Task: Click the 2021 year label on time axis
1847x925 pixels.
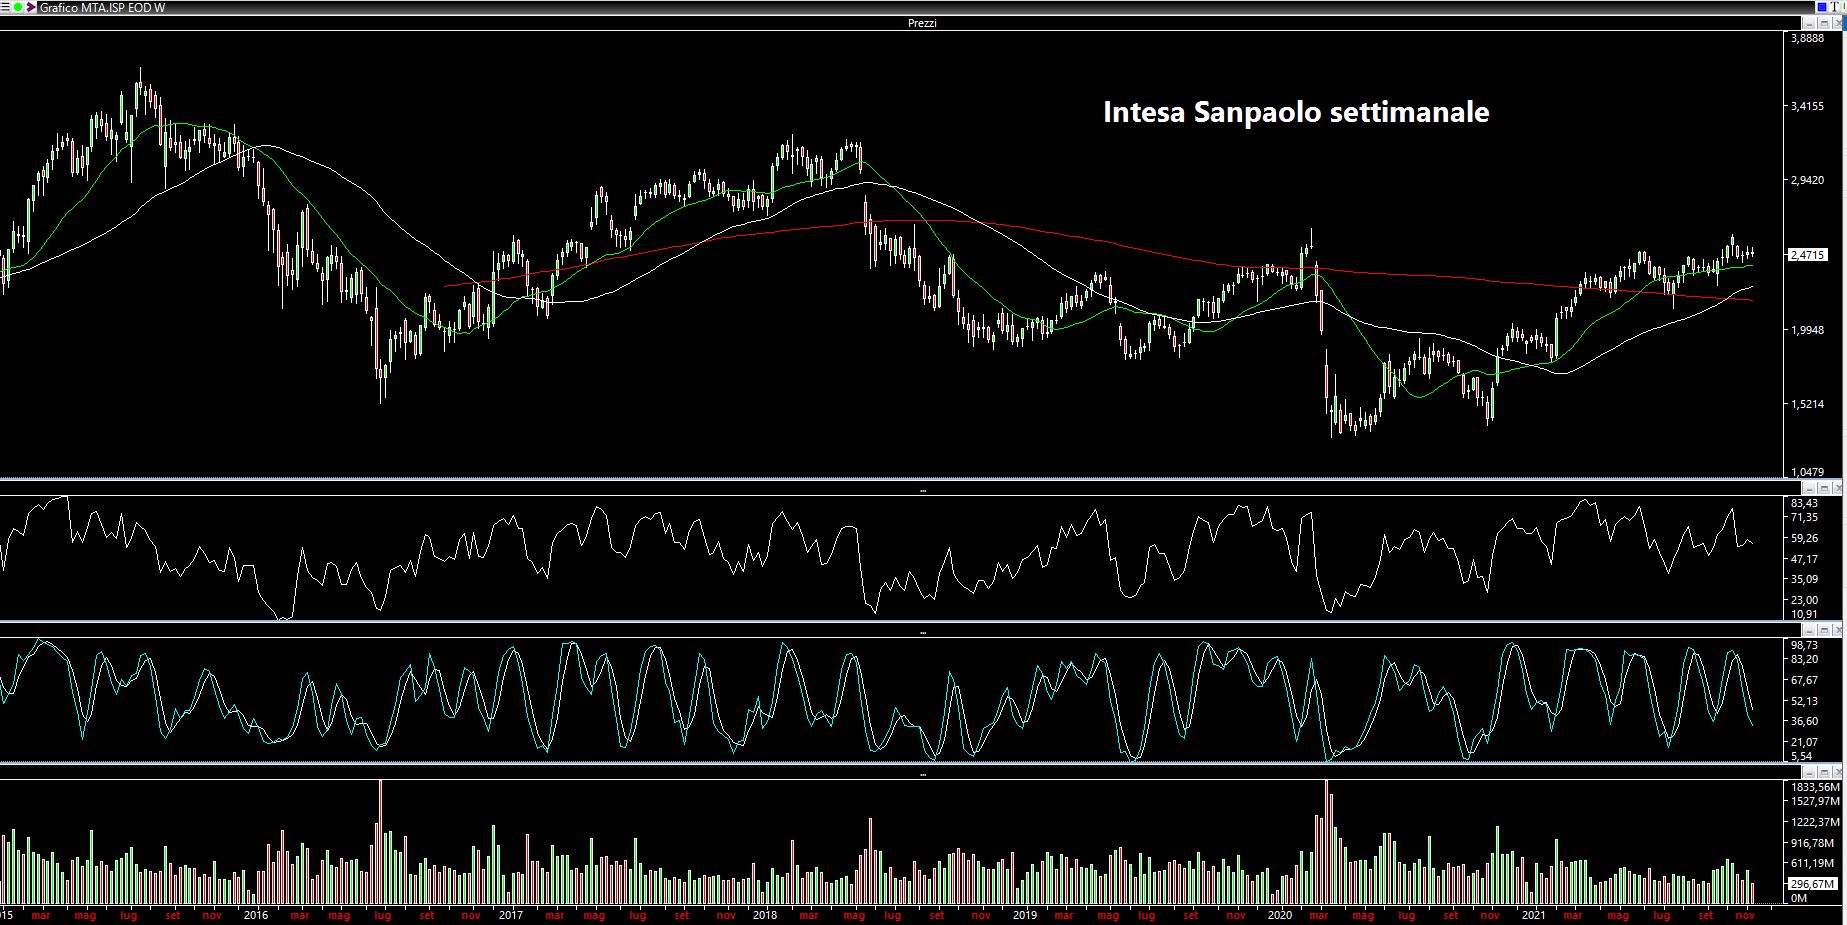Action: tap(1534, 915)
